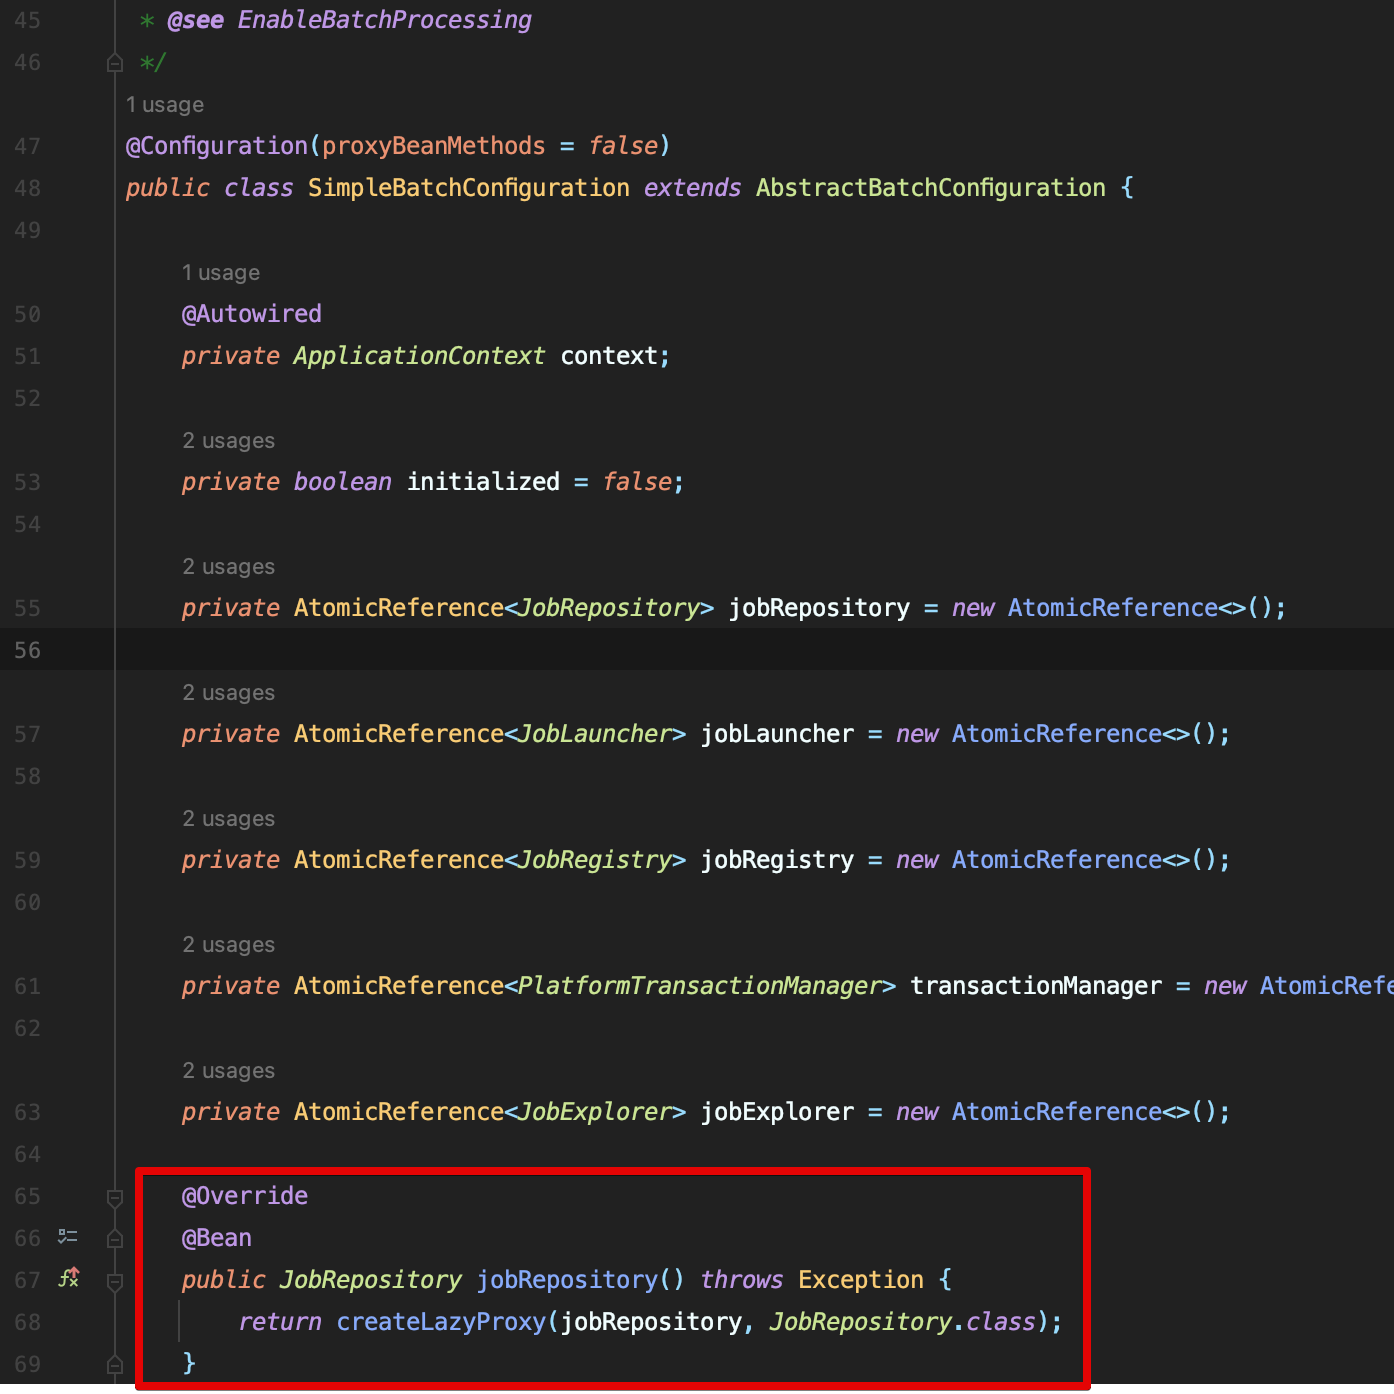Screen dimensions: 1394x1394
Task: Click the jobExplorer field name
Action: click(777, 1112)
